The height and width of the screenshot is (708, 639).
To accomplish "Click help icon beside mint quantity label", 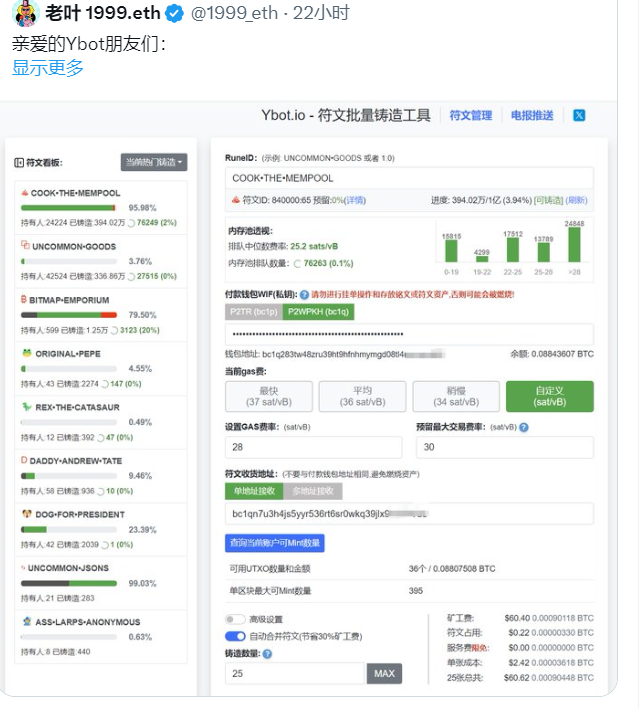I will 267,654.
